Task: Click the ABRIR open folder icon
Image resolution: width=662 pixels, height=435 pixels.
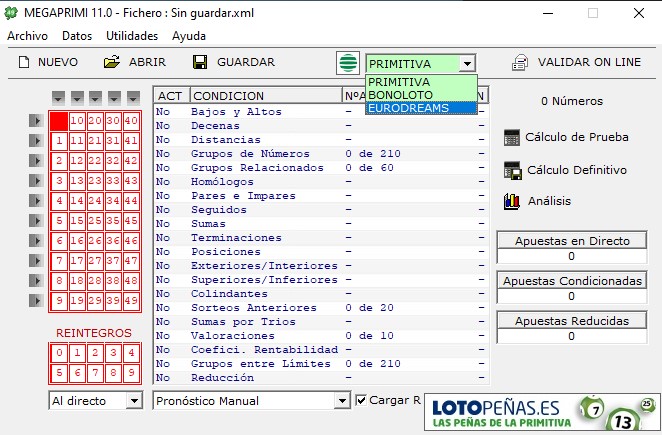Action: (x=112, y=62)
